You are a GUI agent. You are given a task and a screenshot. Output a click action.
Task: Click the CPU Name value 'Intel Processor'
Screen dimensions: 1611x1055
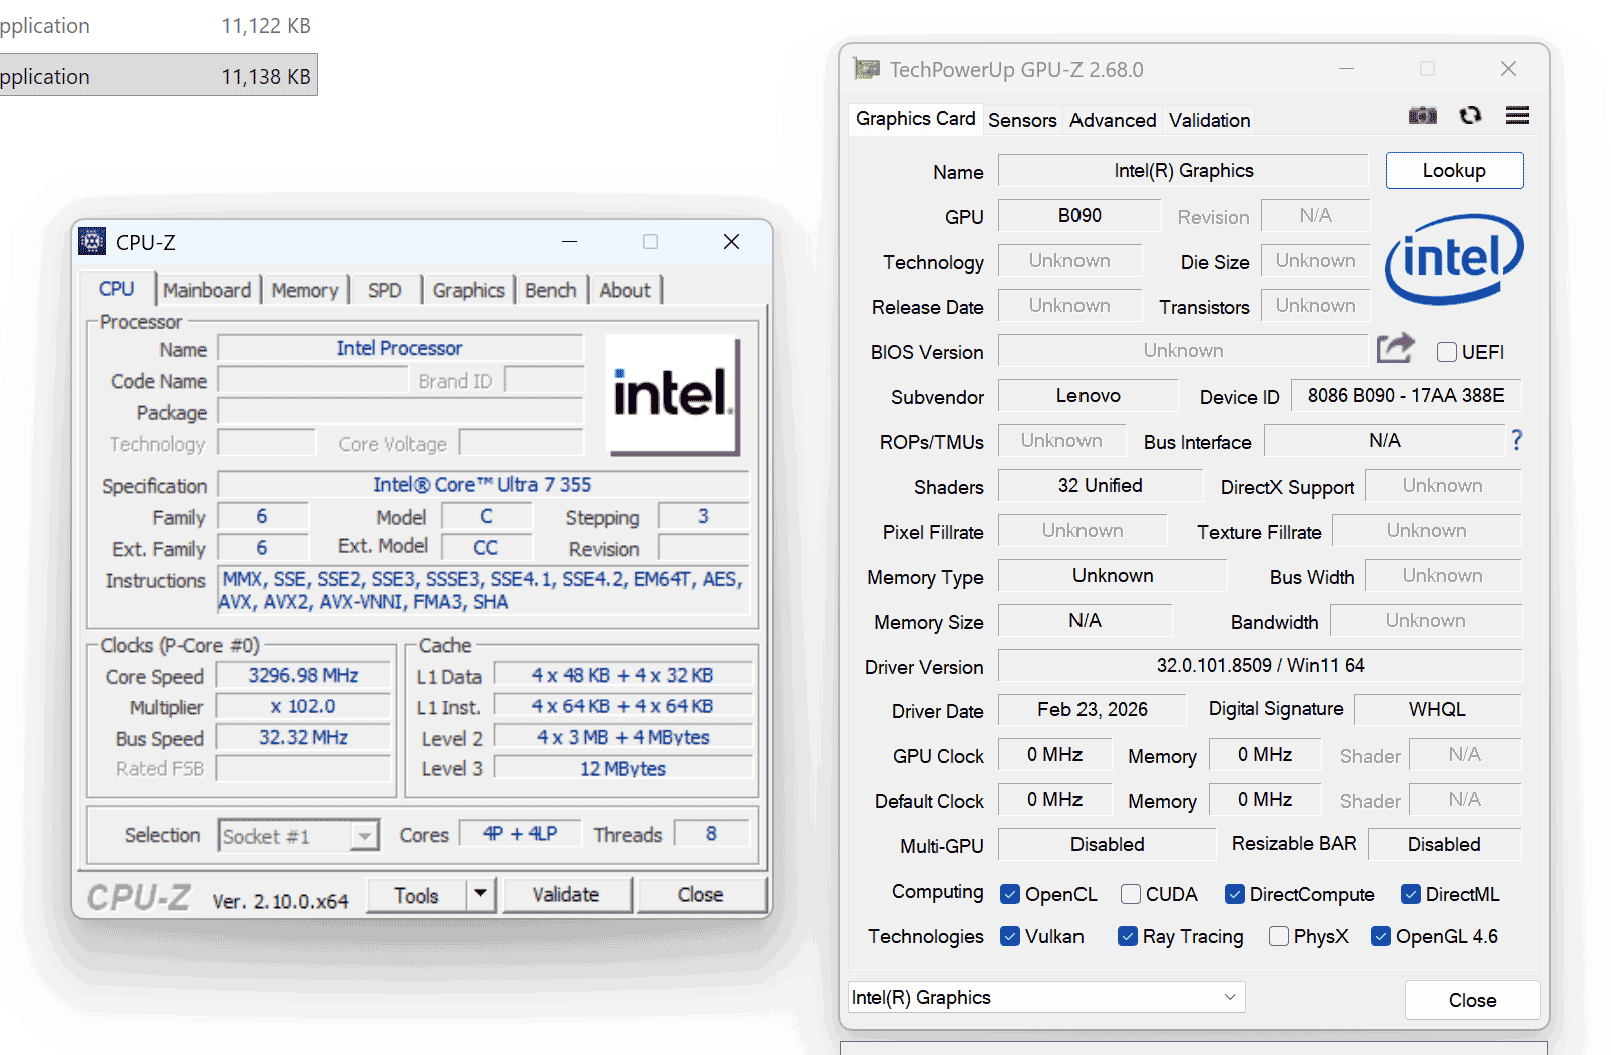point(400,348)
